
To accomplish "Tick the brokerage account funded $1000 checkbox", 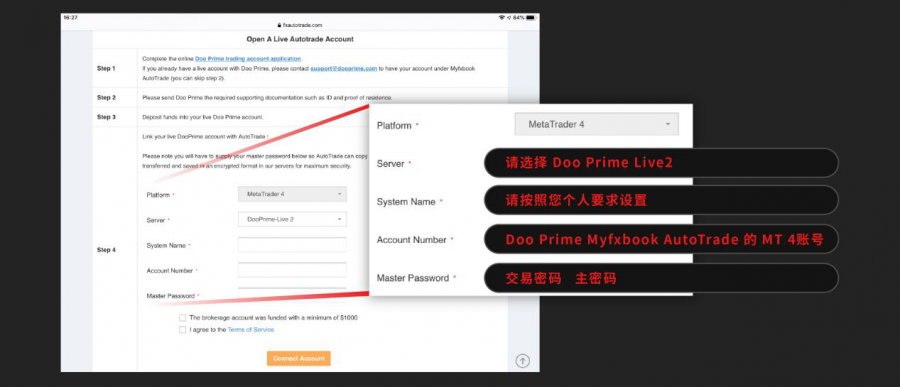I will pos(183,318).
